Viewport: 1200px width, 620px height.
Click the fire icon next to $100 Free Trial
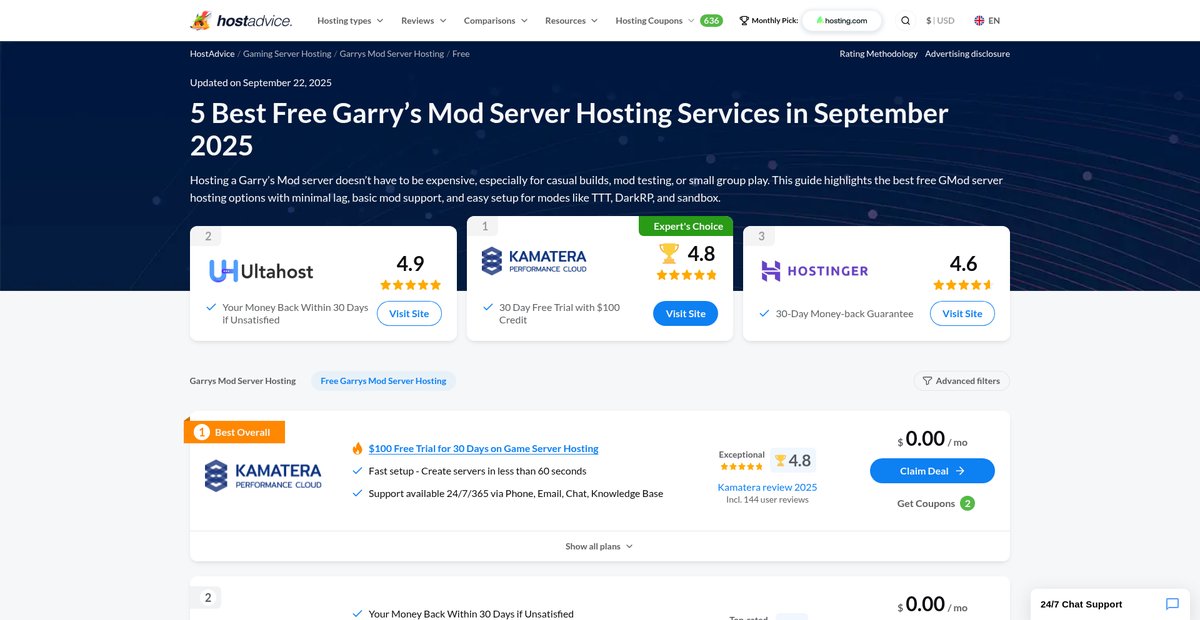click(x=358, y=449)
